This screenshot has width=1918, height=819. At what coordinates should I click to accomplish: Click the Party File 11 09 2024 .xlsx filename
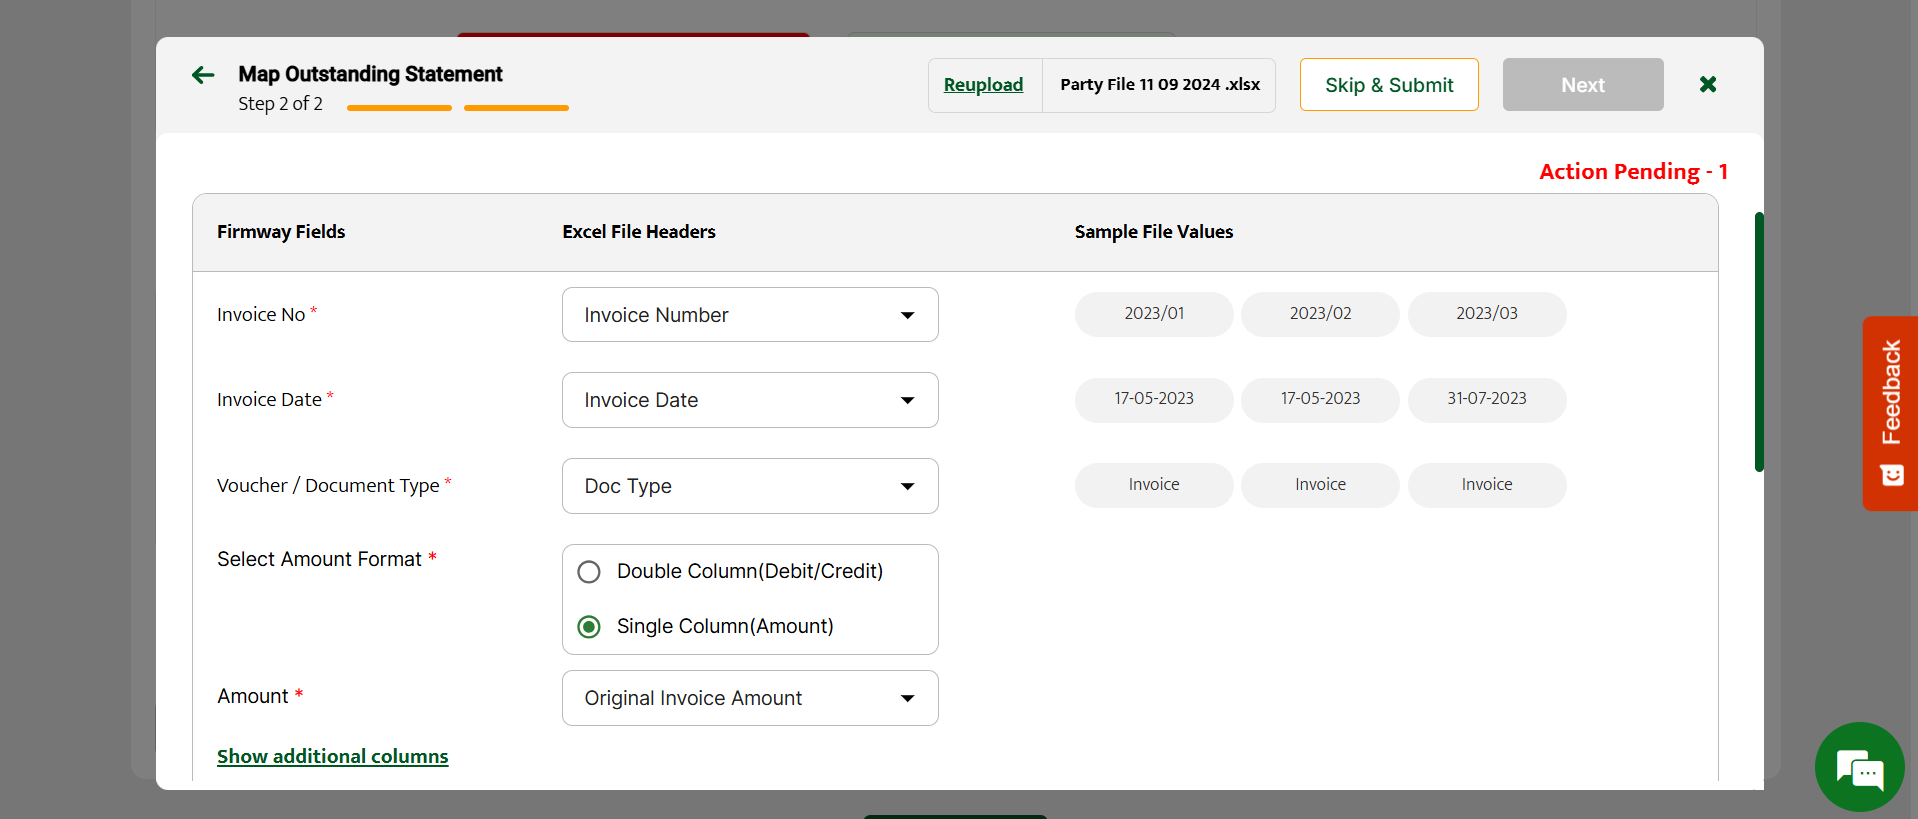[x=1159, y=85]
